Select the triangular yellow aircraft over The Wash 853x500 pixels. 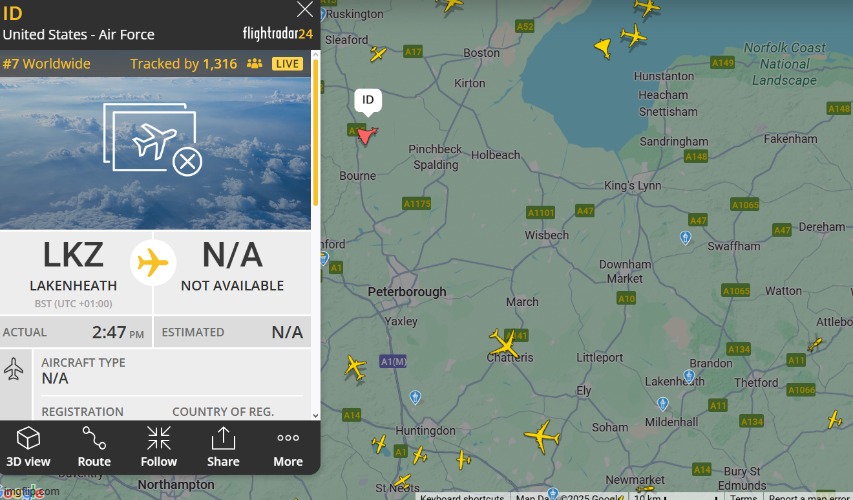click(x=602, y=47)
